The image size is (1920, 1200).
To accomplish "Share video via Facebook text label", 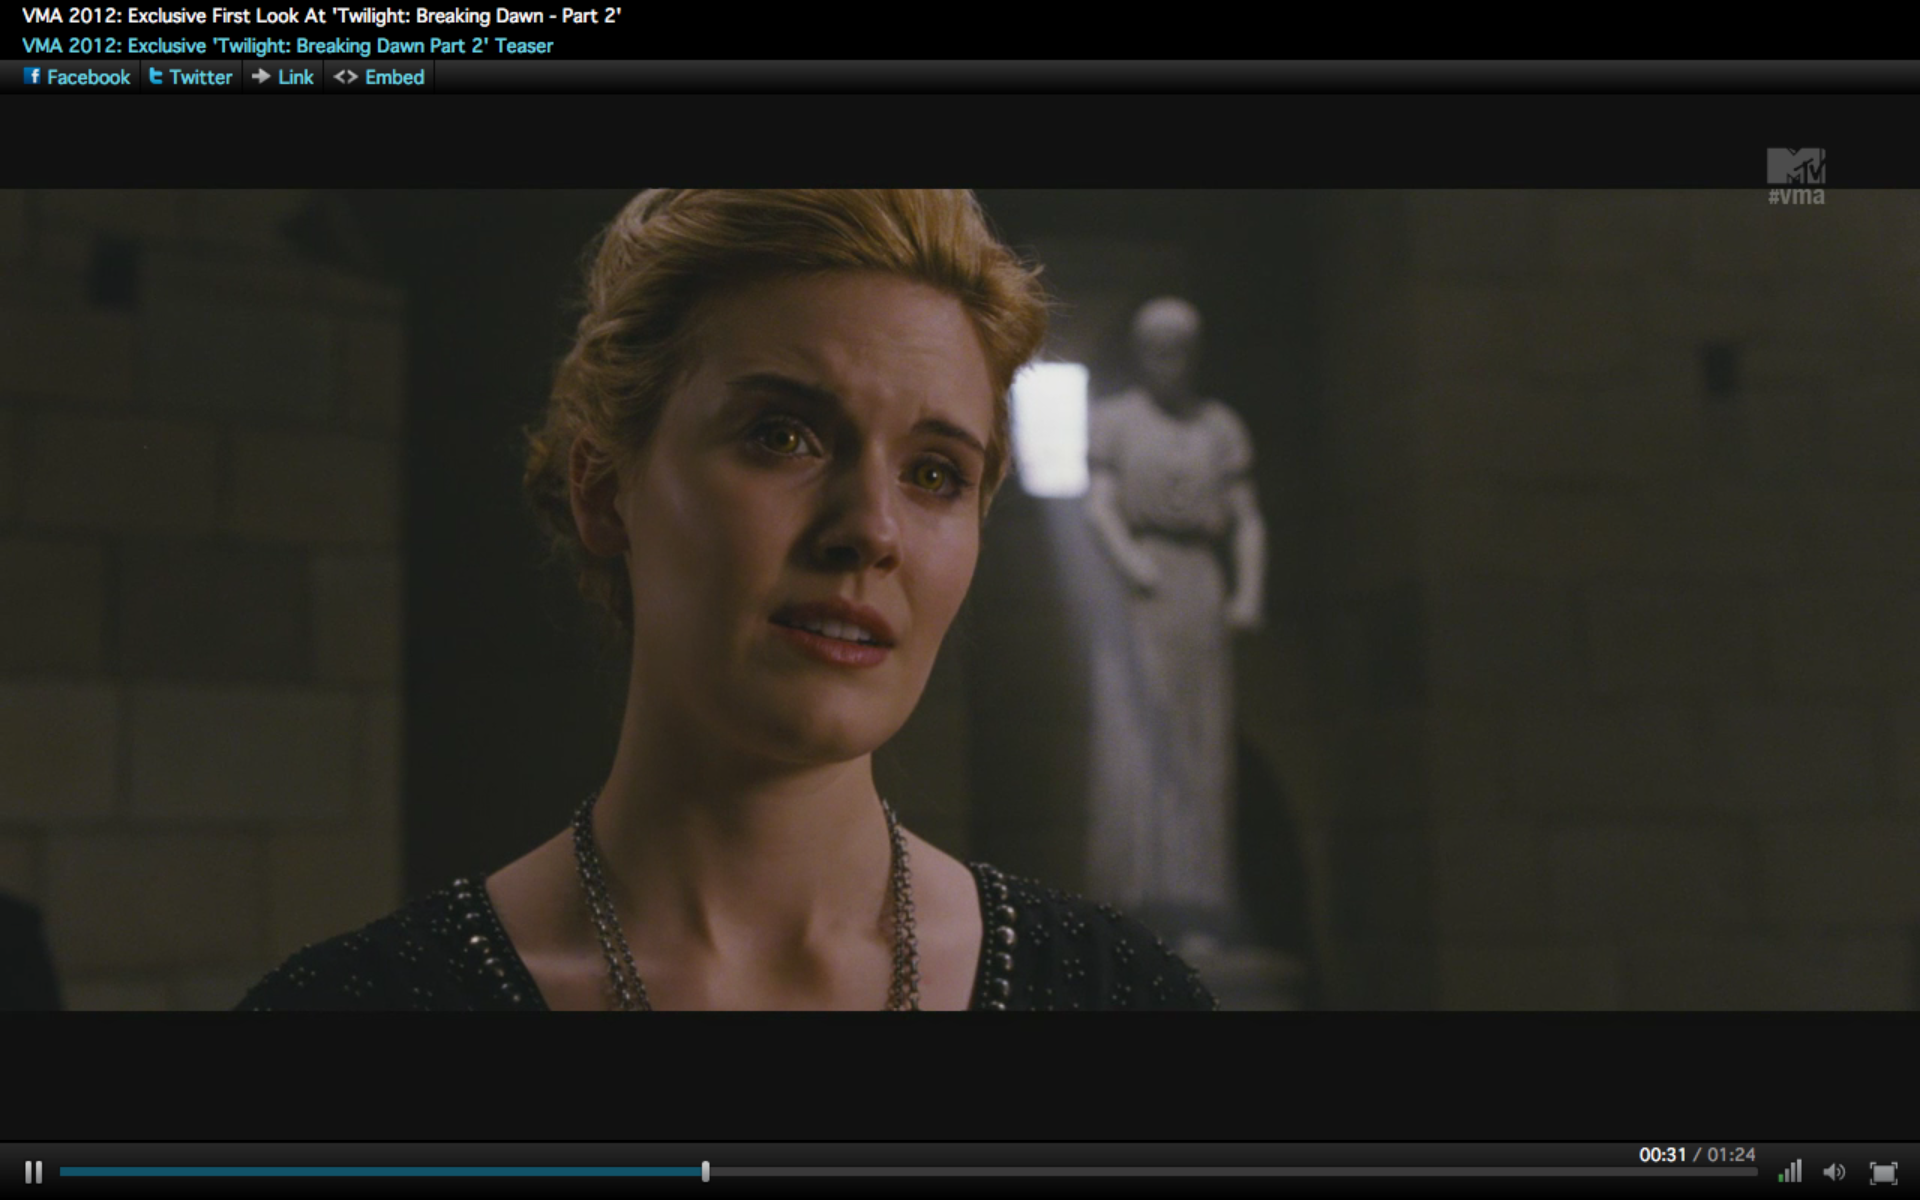I will point(88,77).
